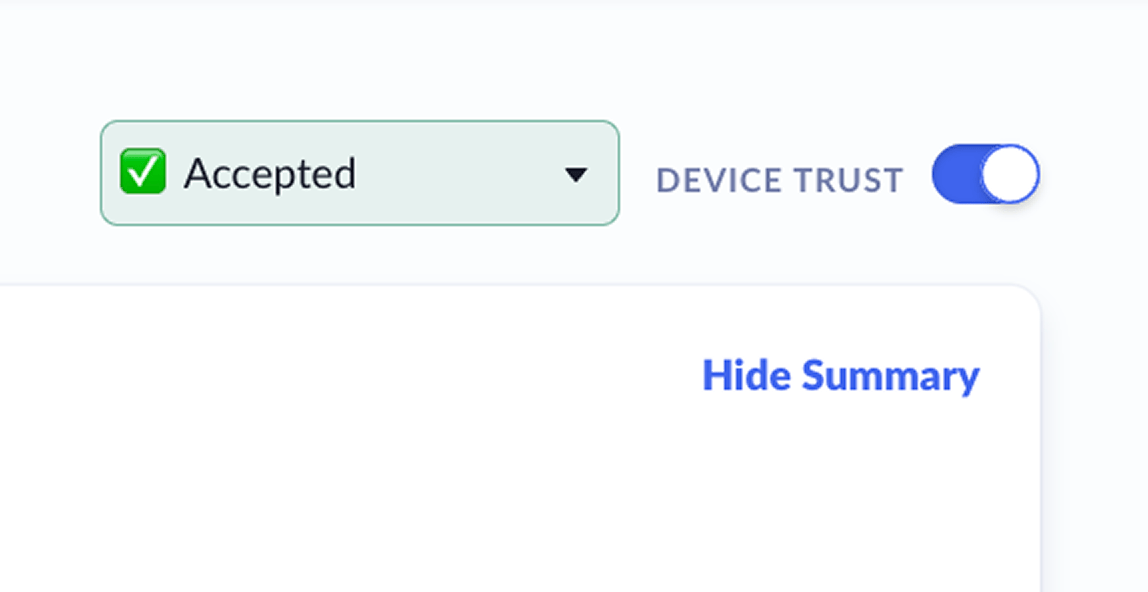Change the status from the Accepted combo box
The height and width of the screenshot is (592, 1148).
359,173
